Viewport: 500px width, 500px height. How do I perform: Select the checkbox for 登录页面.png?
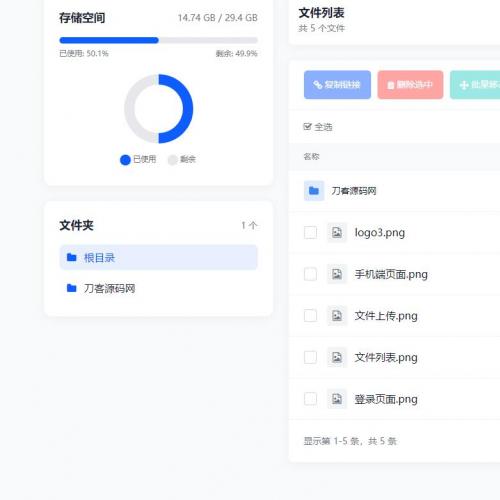310,399
